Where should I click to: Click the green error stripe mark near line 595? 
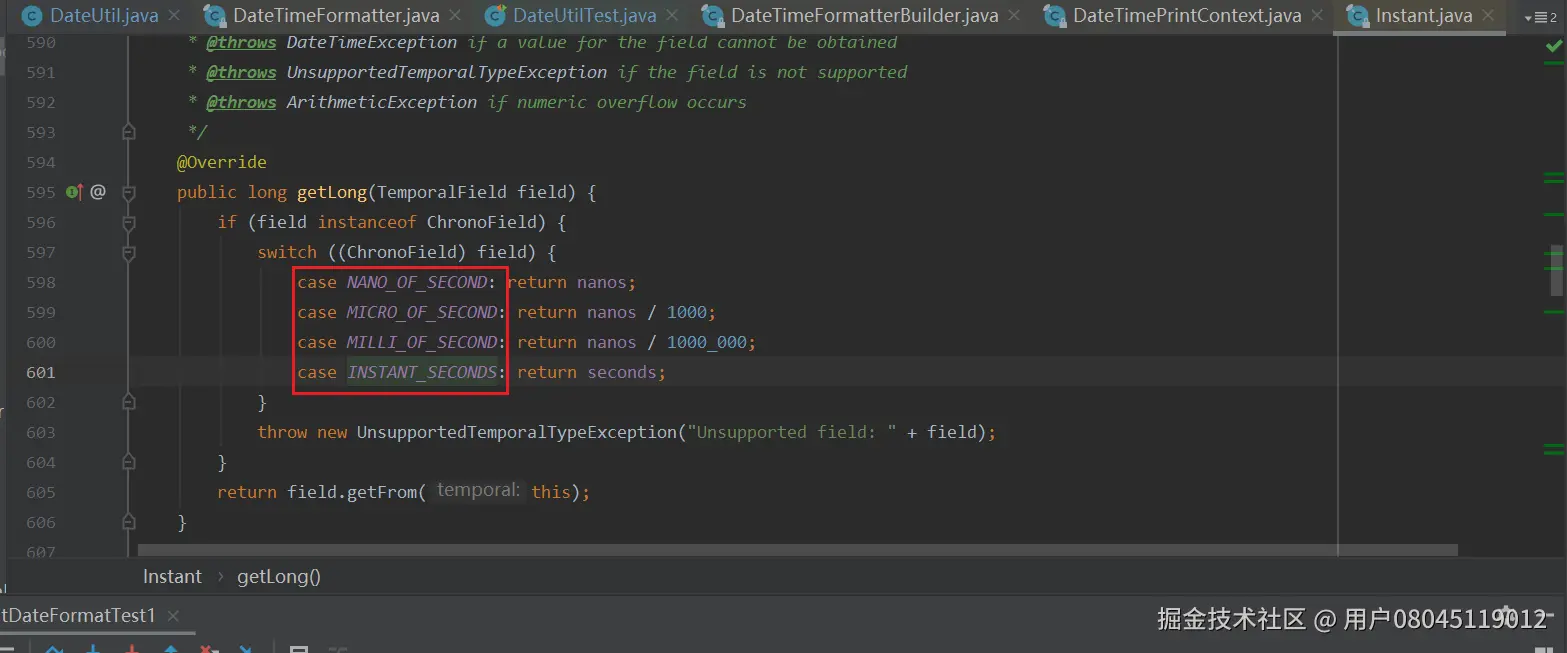point(1553,182)
